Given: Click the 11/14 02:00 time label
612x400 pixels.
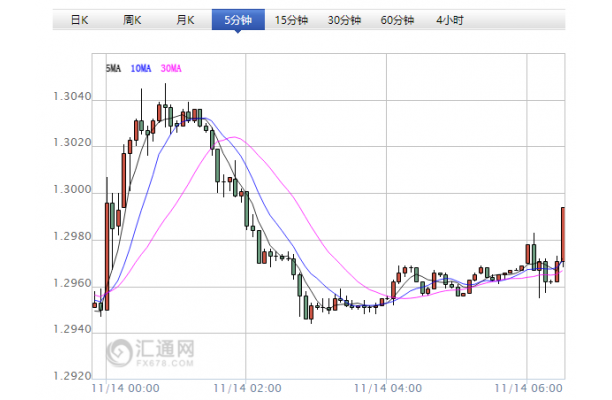Looking at the screenshot, I should [x=245, y=387].
